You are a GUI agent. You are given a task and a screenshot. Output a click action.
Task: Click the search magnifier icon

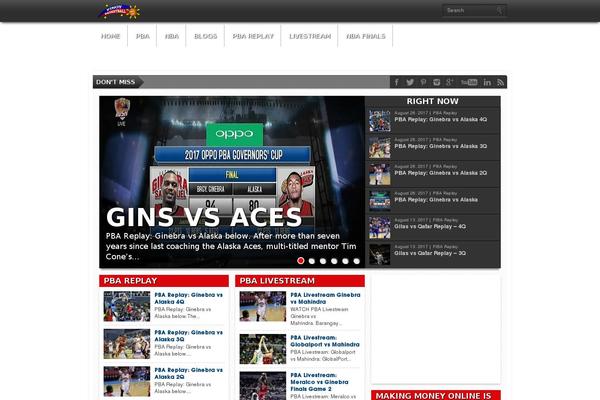pyautogui.click(x=499, y=10)
